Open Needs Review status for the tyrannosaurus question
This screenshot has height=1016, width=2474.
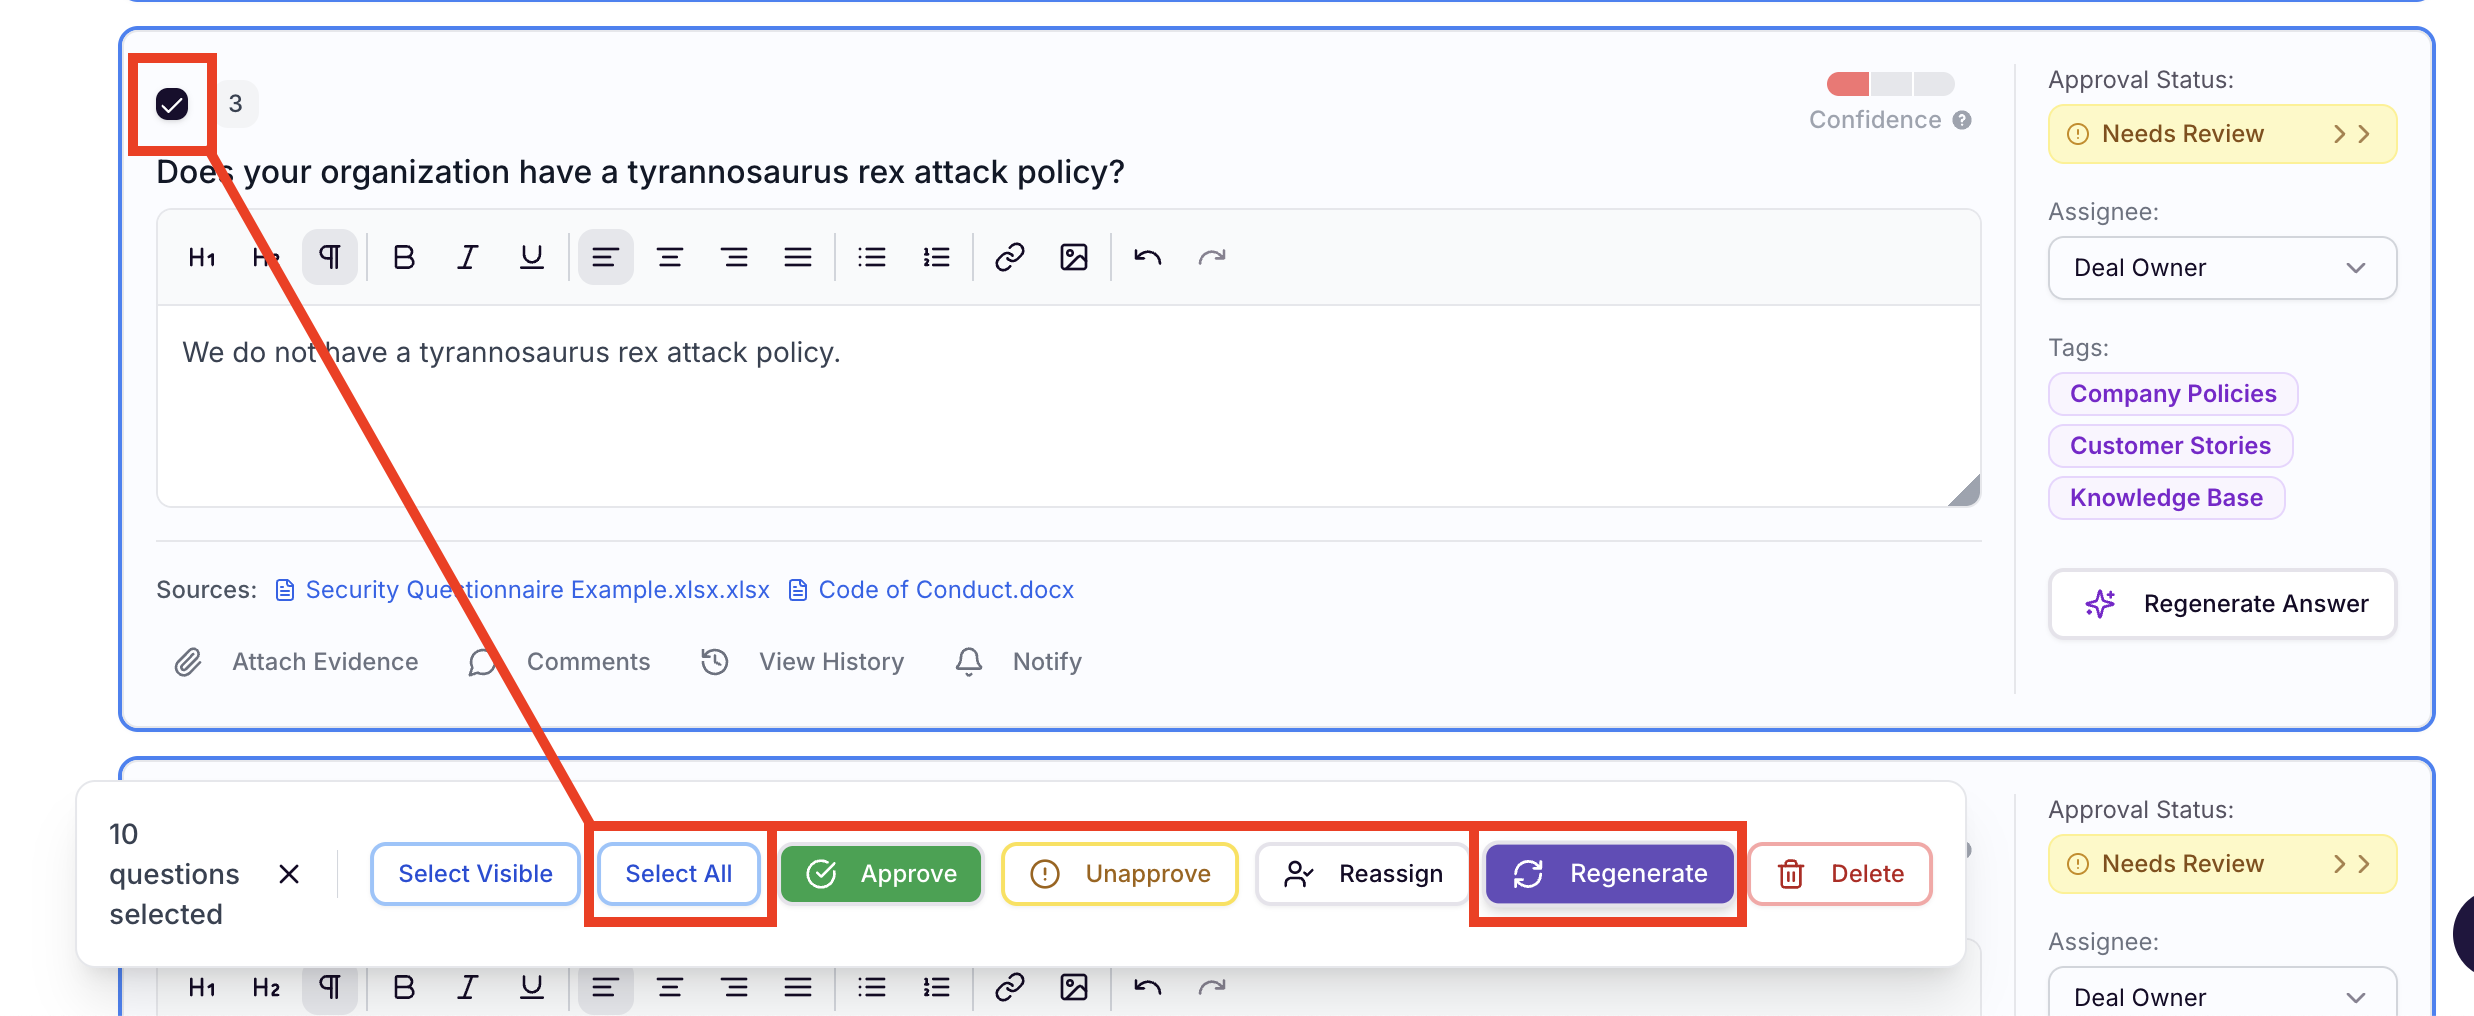[2222, 134]
